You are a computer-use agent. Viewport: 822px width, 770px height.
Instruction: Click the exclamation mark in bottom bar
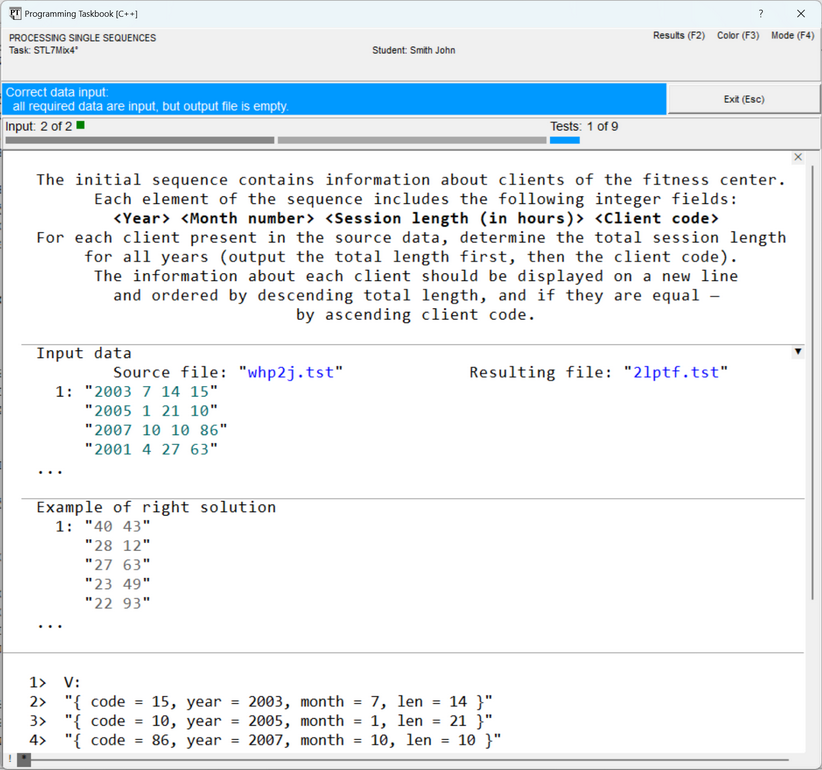click(x=9, y=760)
